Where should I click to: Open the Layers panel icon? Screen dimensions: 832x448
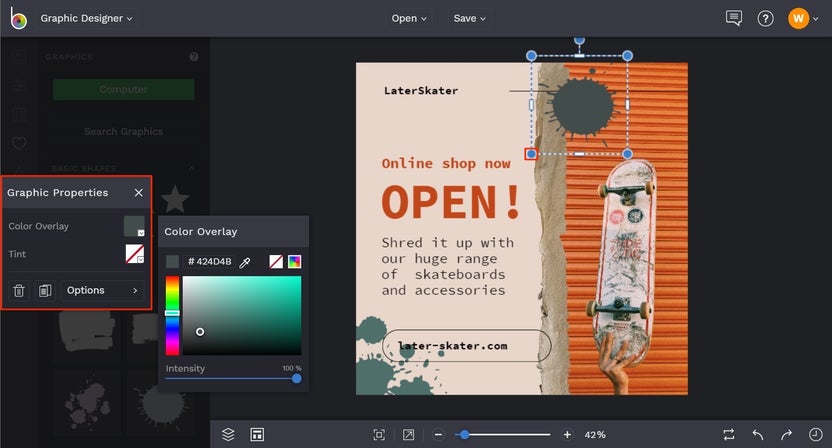(x=228, y=435)
